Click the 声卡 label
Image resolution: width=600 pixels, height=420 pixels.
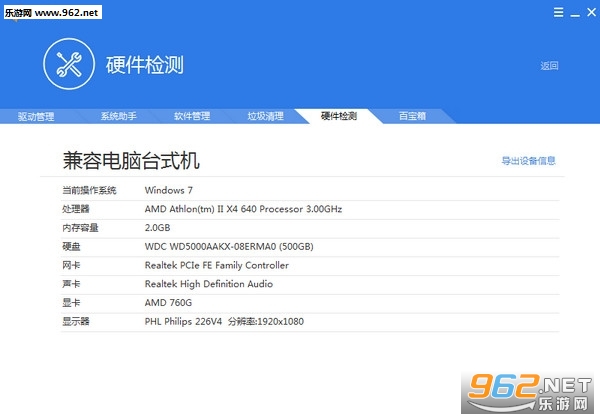71,284
